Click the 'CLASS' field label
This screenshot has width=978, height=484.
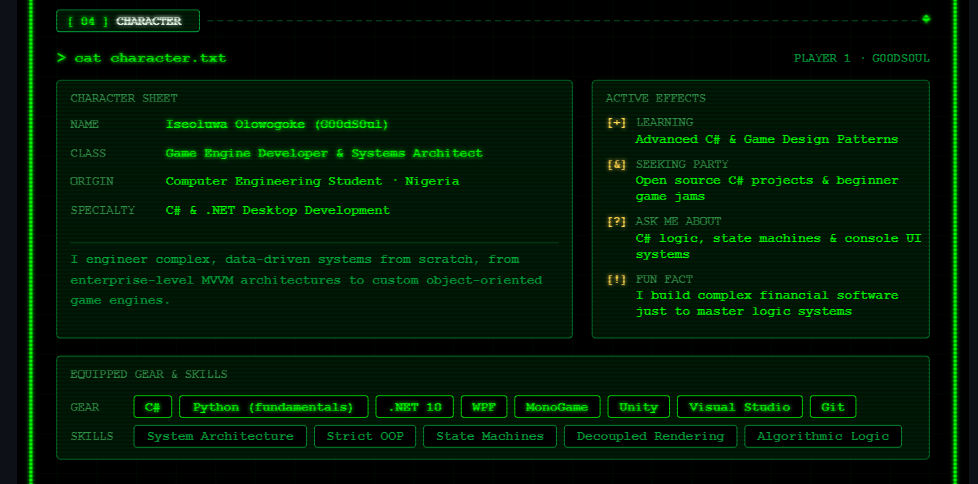[88, 153]
